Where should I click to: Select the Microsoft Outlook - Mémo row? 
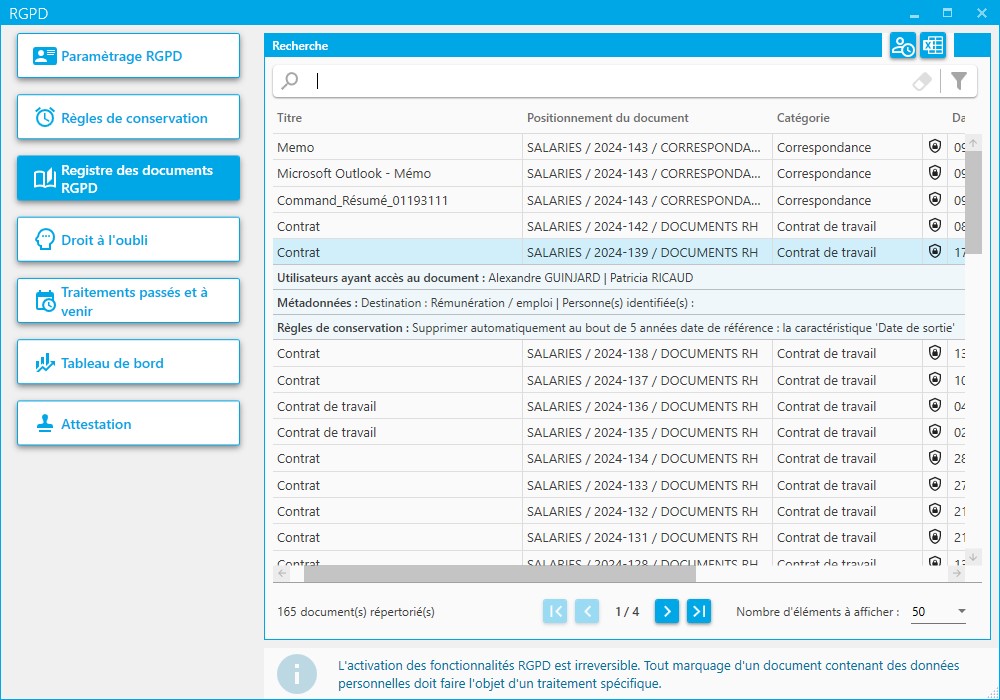tap(619, 173)
